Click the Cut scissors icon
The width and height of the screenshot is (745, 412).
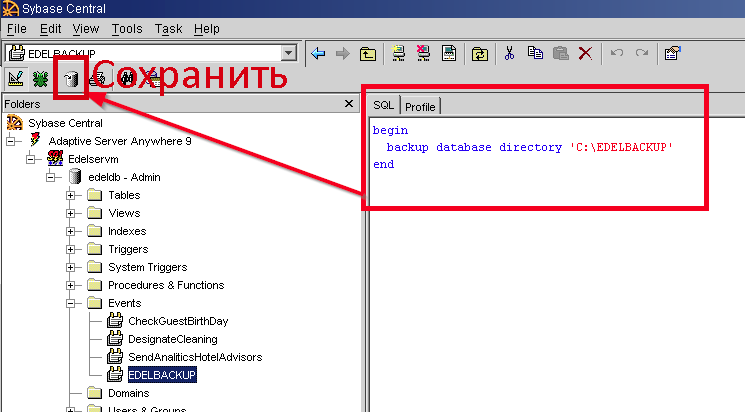[x=510, y=53]
